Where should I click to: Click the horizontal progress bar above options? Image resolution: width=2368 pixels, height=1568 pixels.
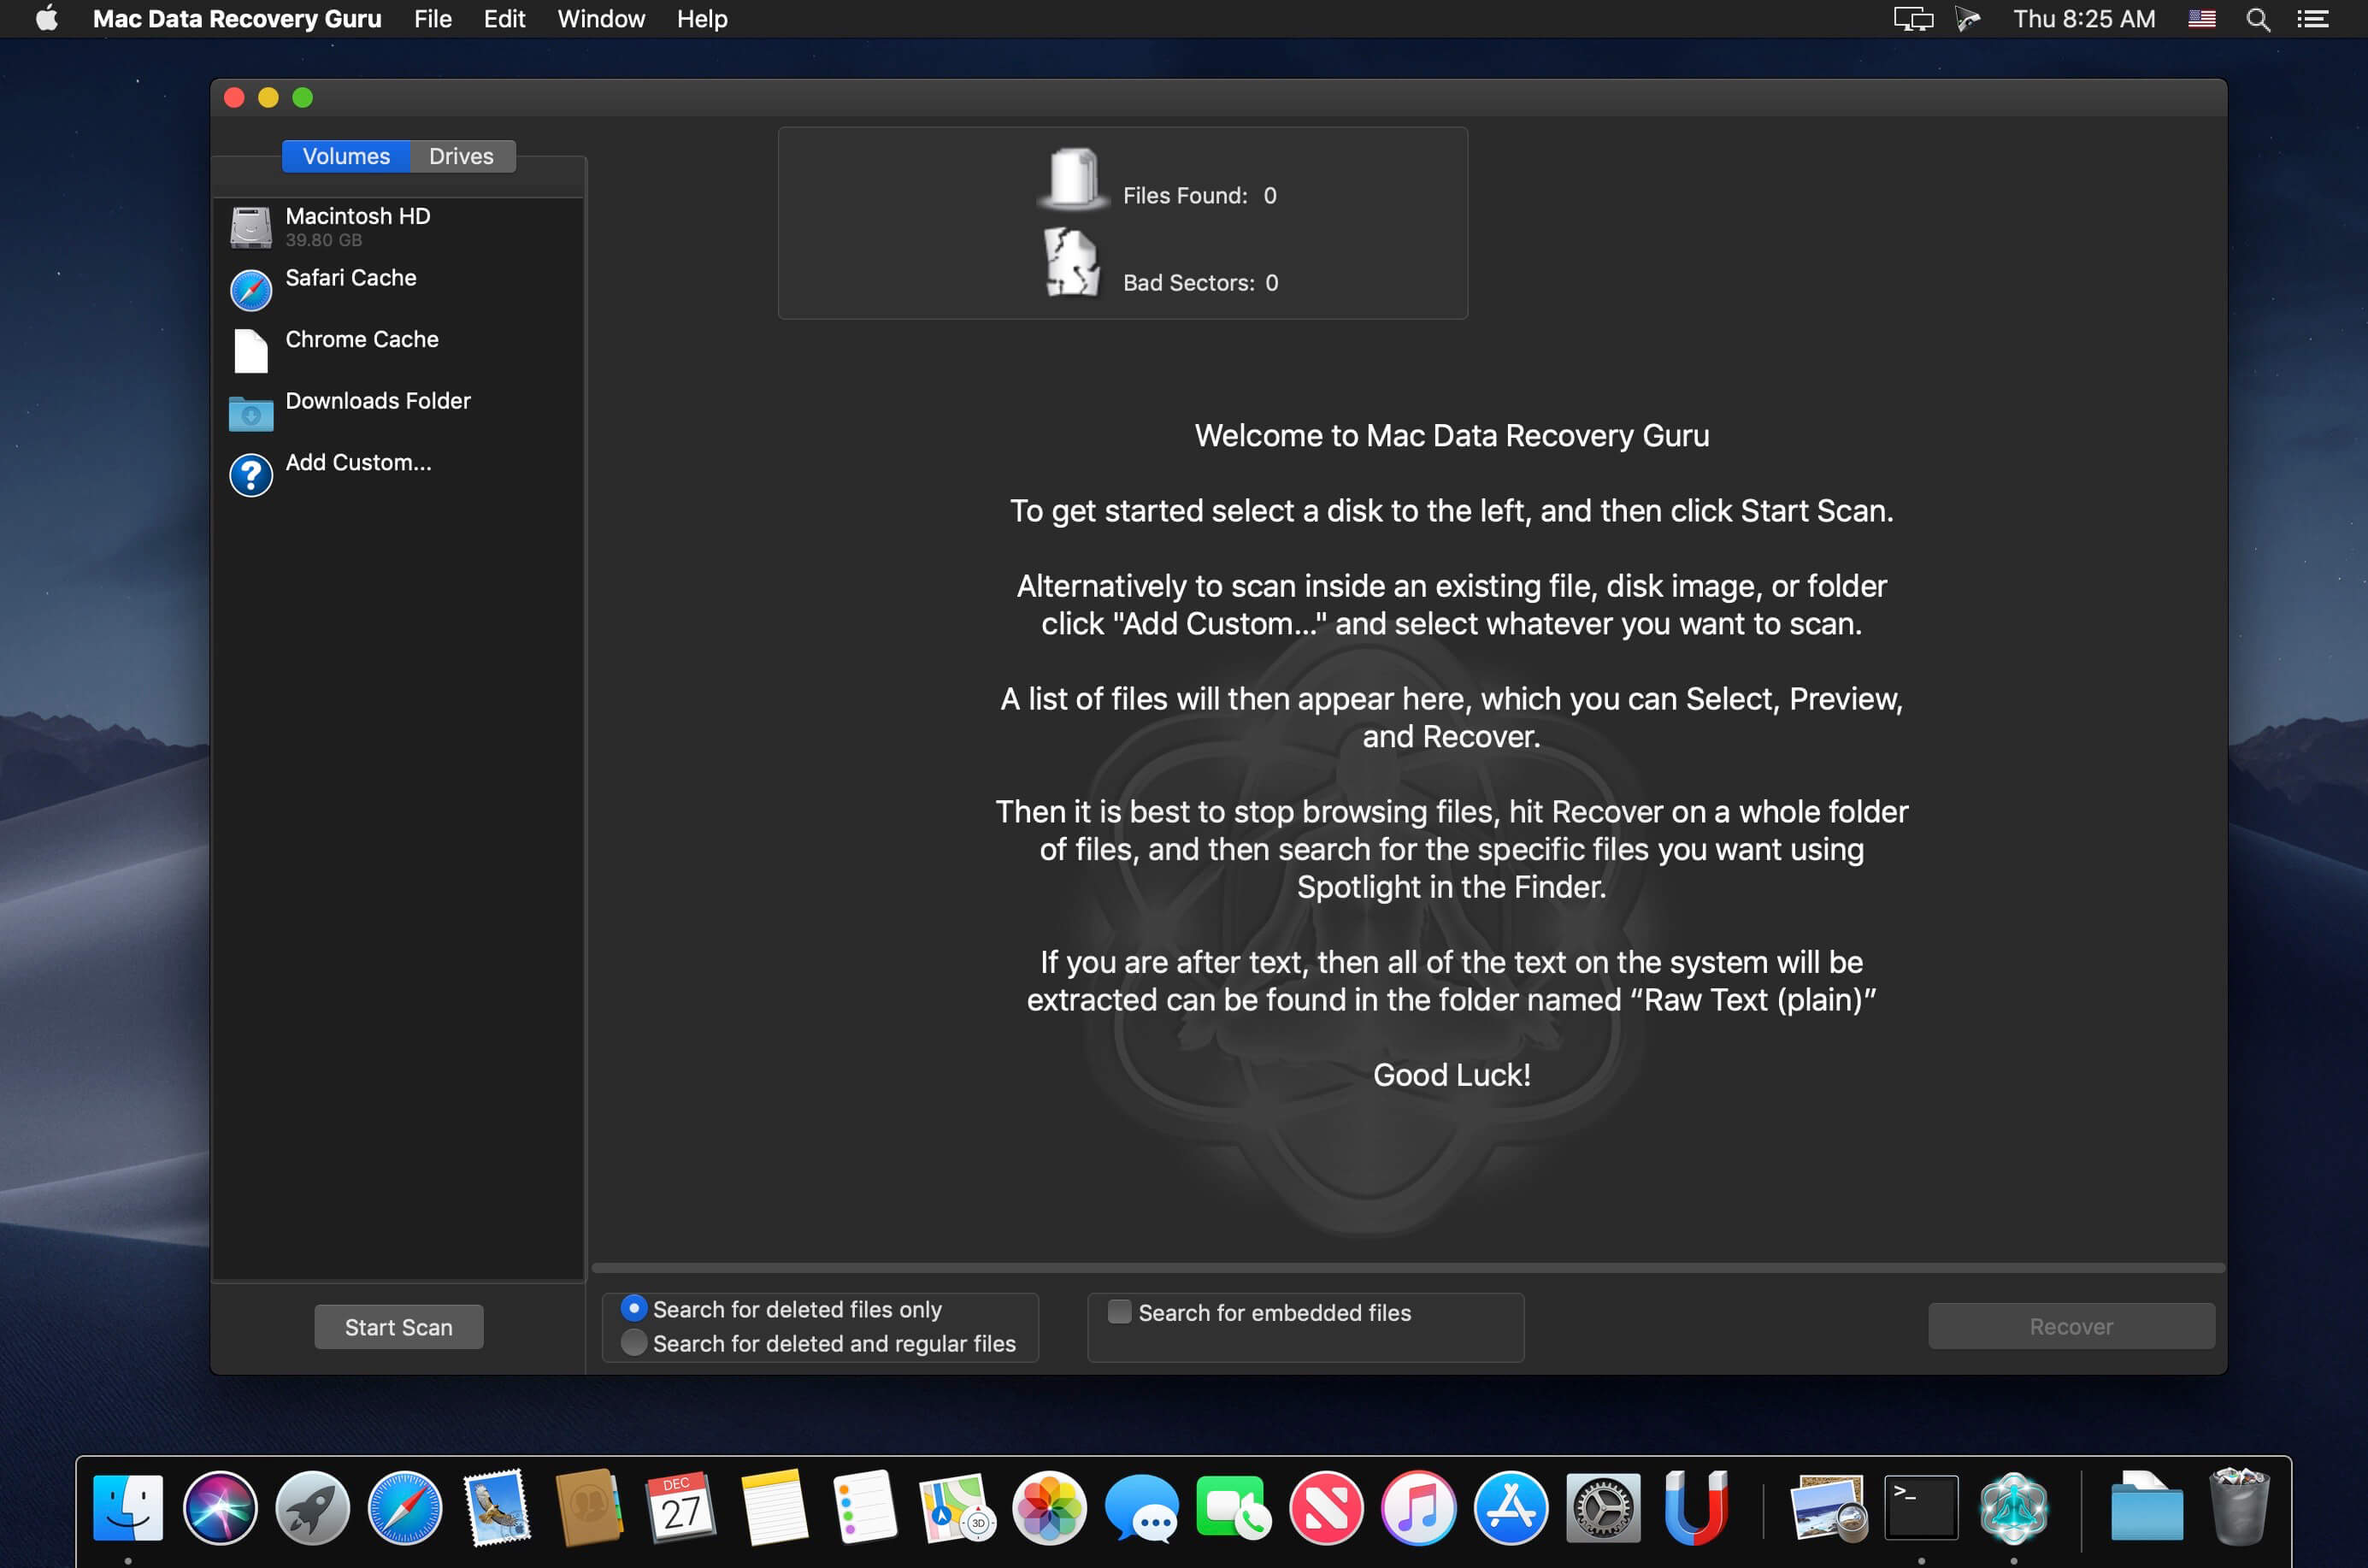1408,1268
